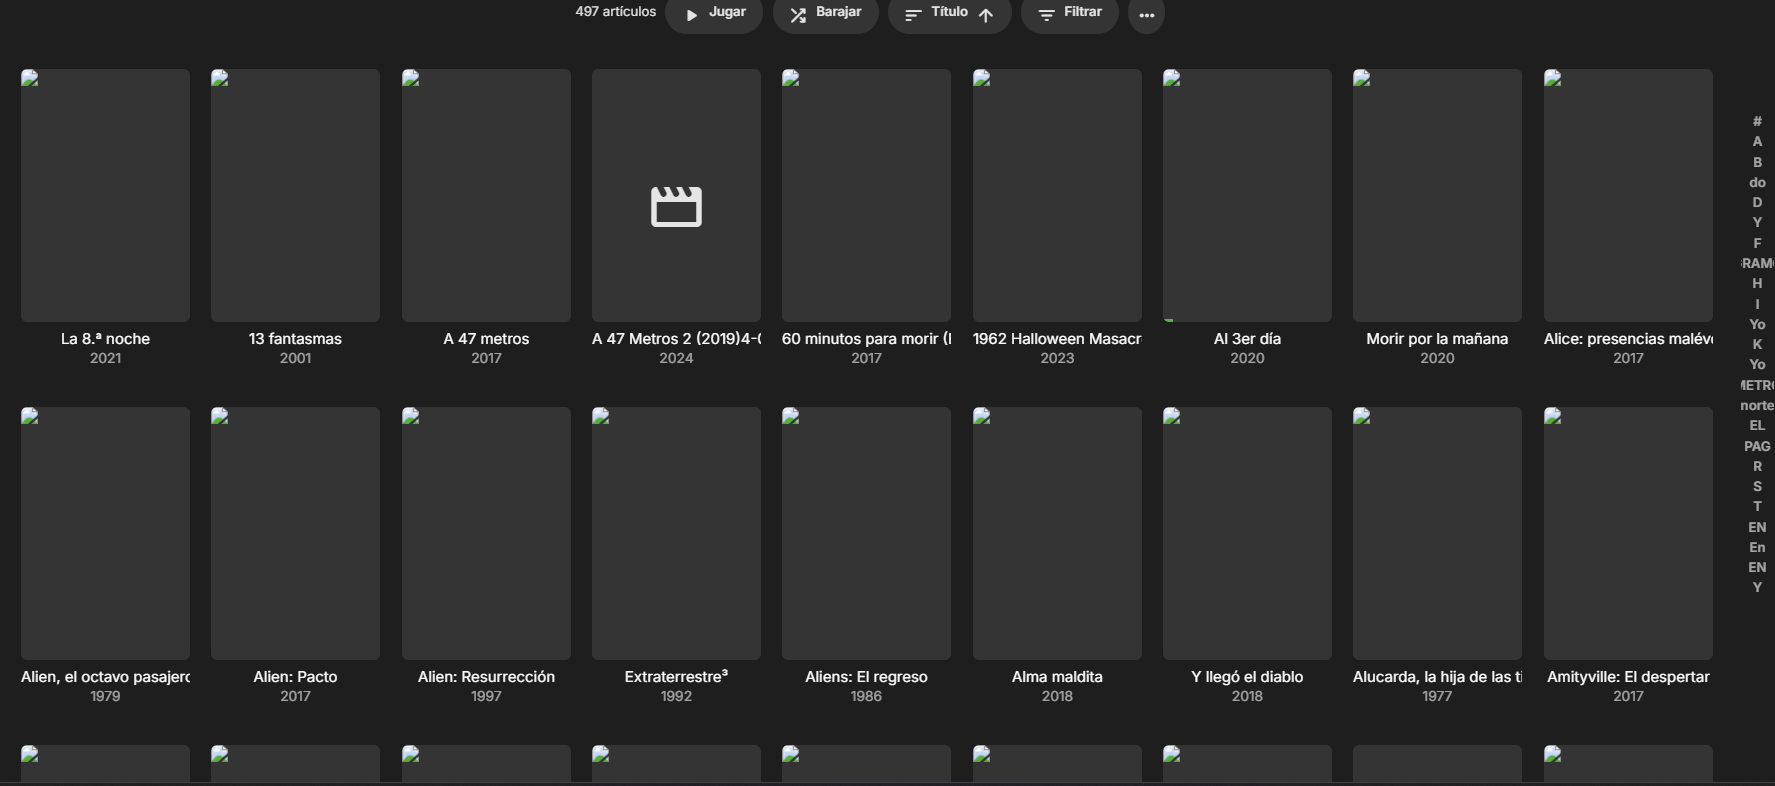Image resolution: width=1775 pixels, height=786 pixels.
Task: Click the Jugar play button
Action: (x=714, y=14)
